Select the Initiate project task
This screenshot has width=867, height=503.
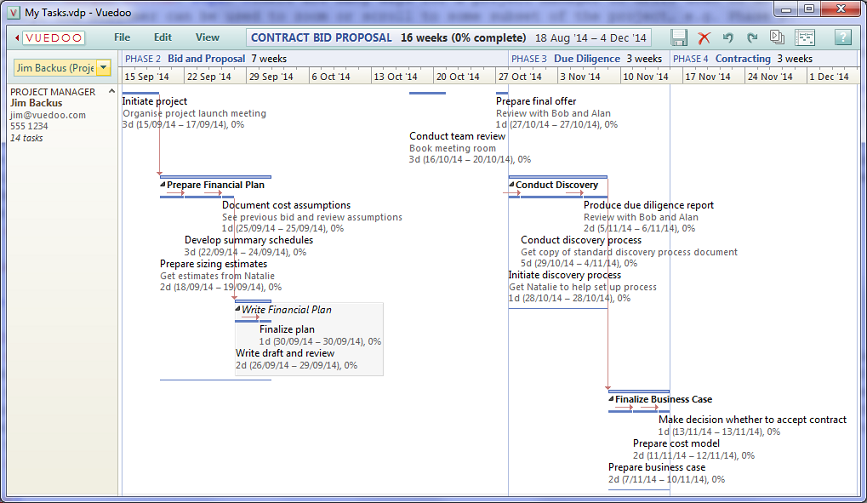point(154,101)
